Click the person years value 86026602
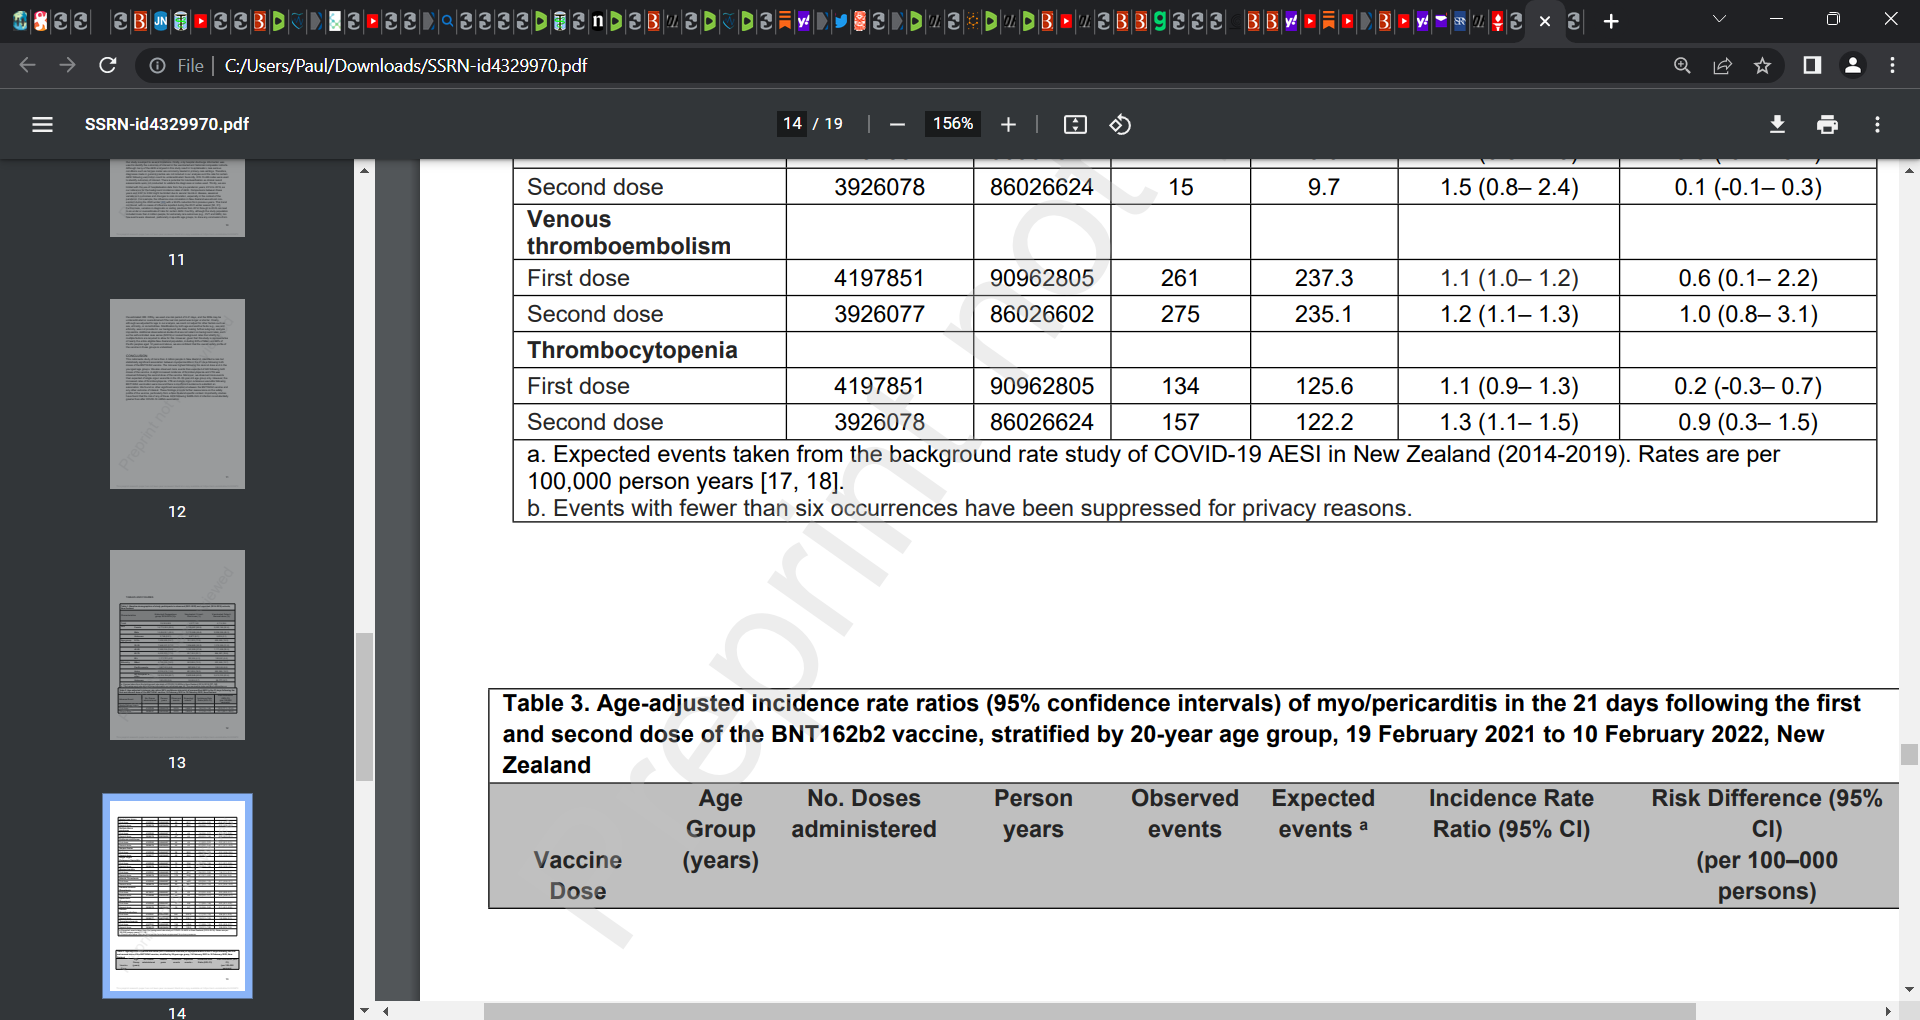This screenshot has height=1020, width=1920. pyautogui.click(x=1042, y=314)
